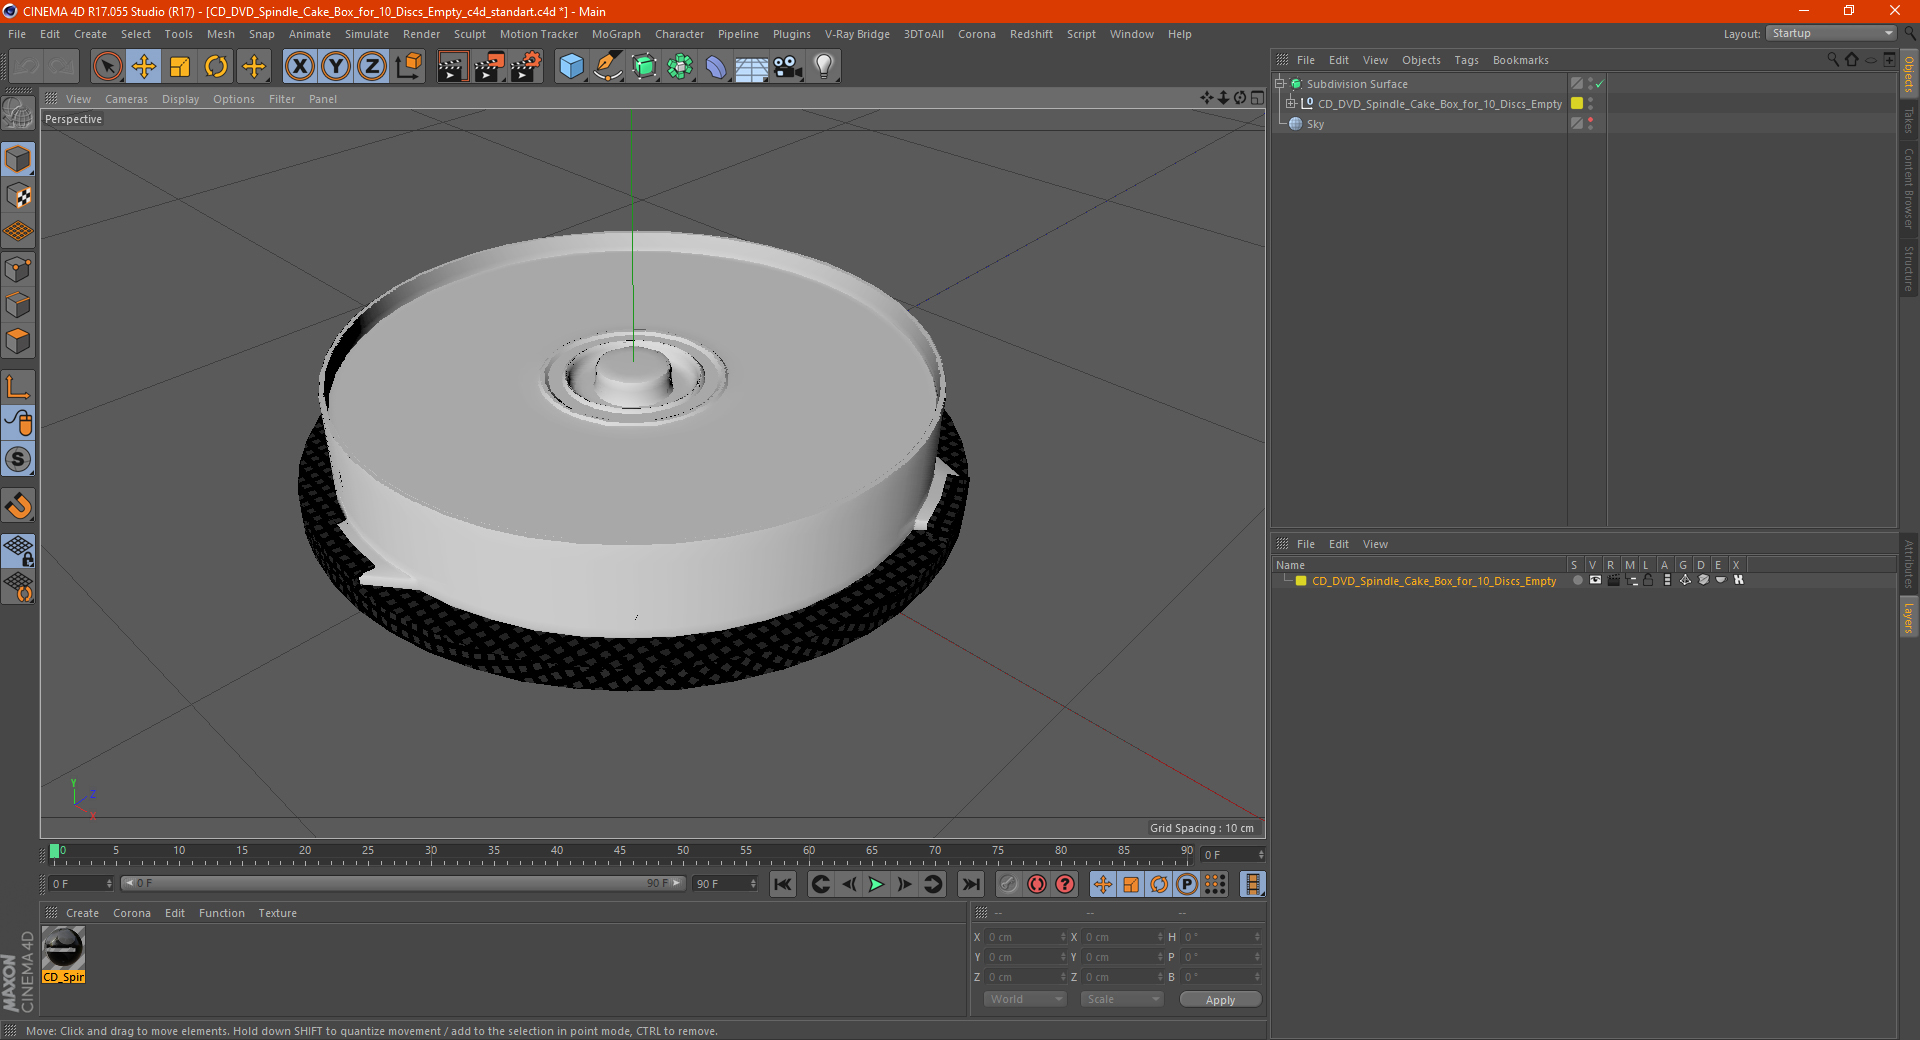Switch to Texture mode in left sidebar
This screenshot has height=1040, width=1920.
(18, 196)
